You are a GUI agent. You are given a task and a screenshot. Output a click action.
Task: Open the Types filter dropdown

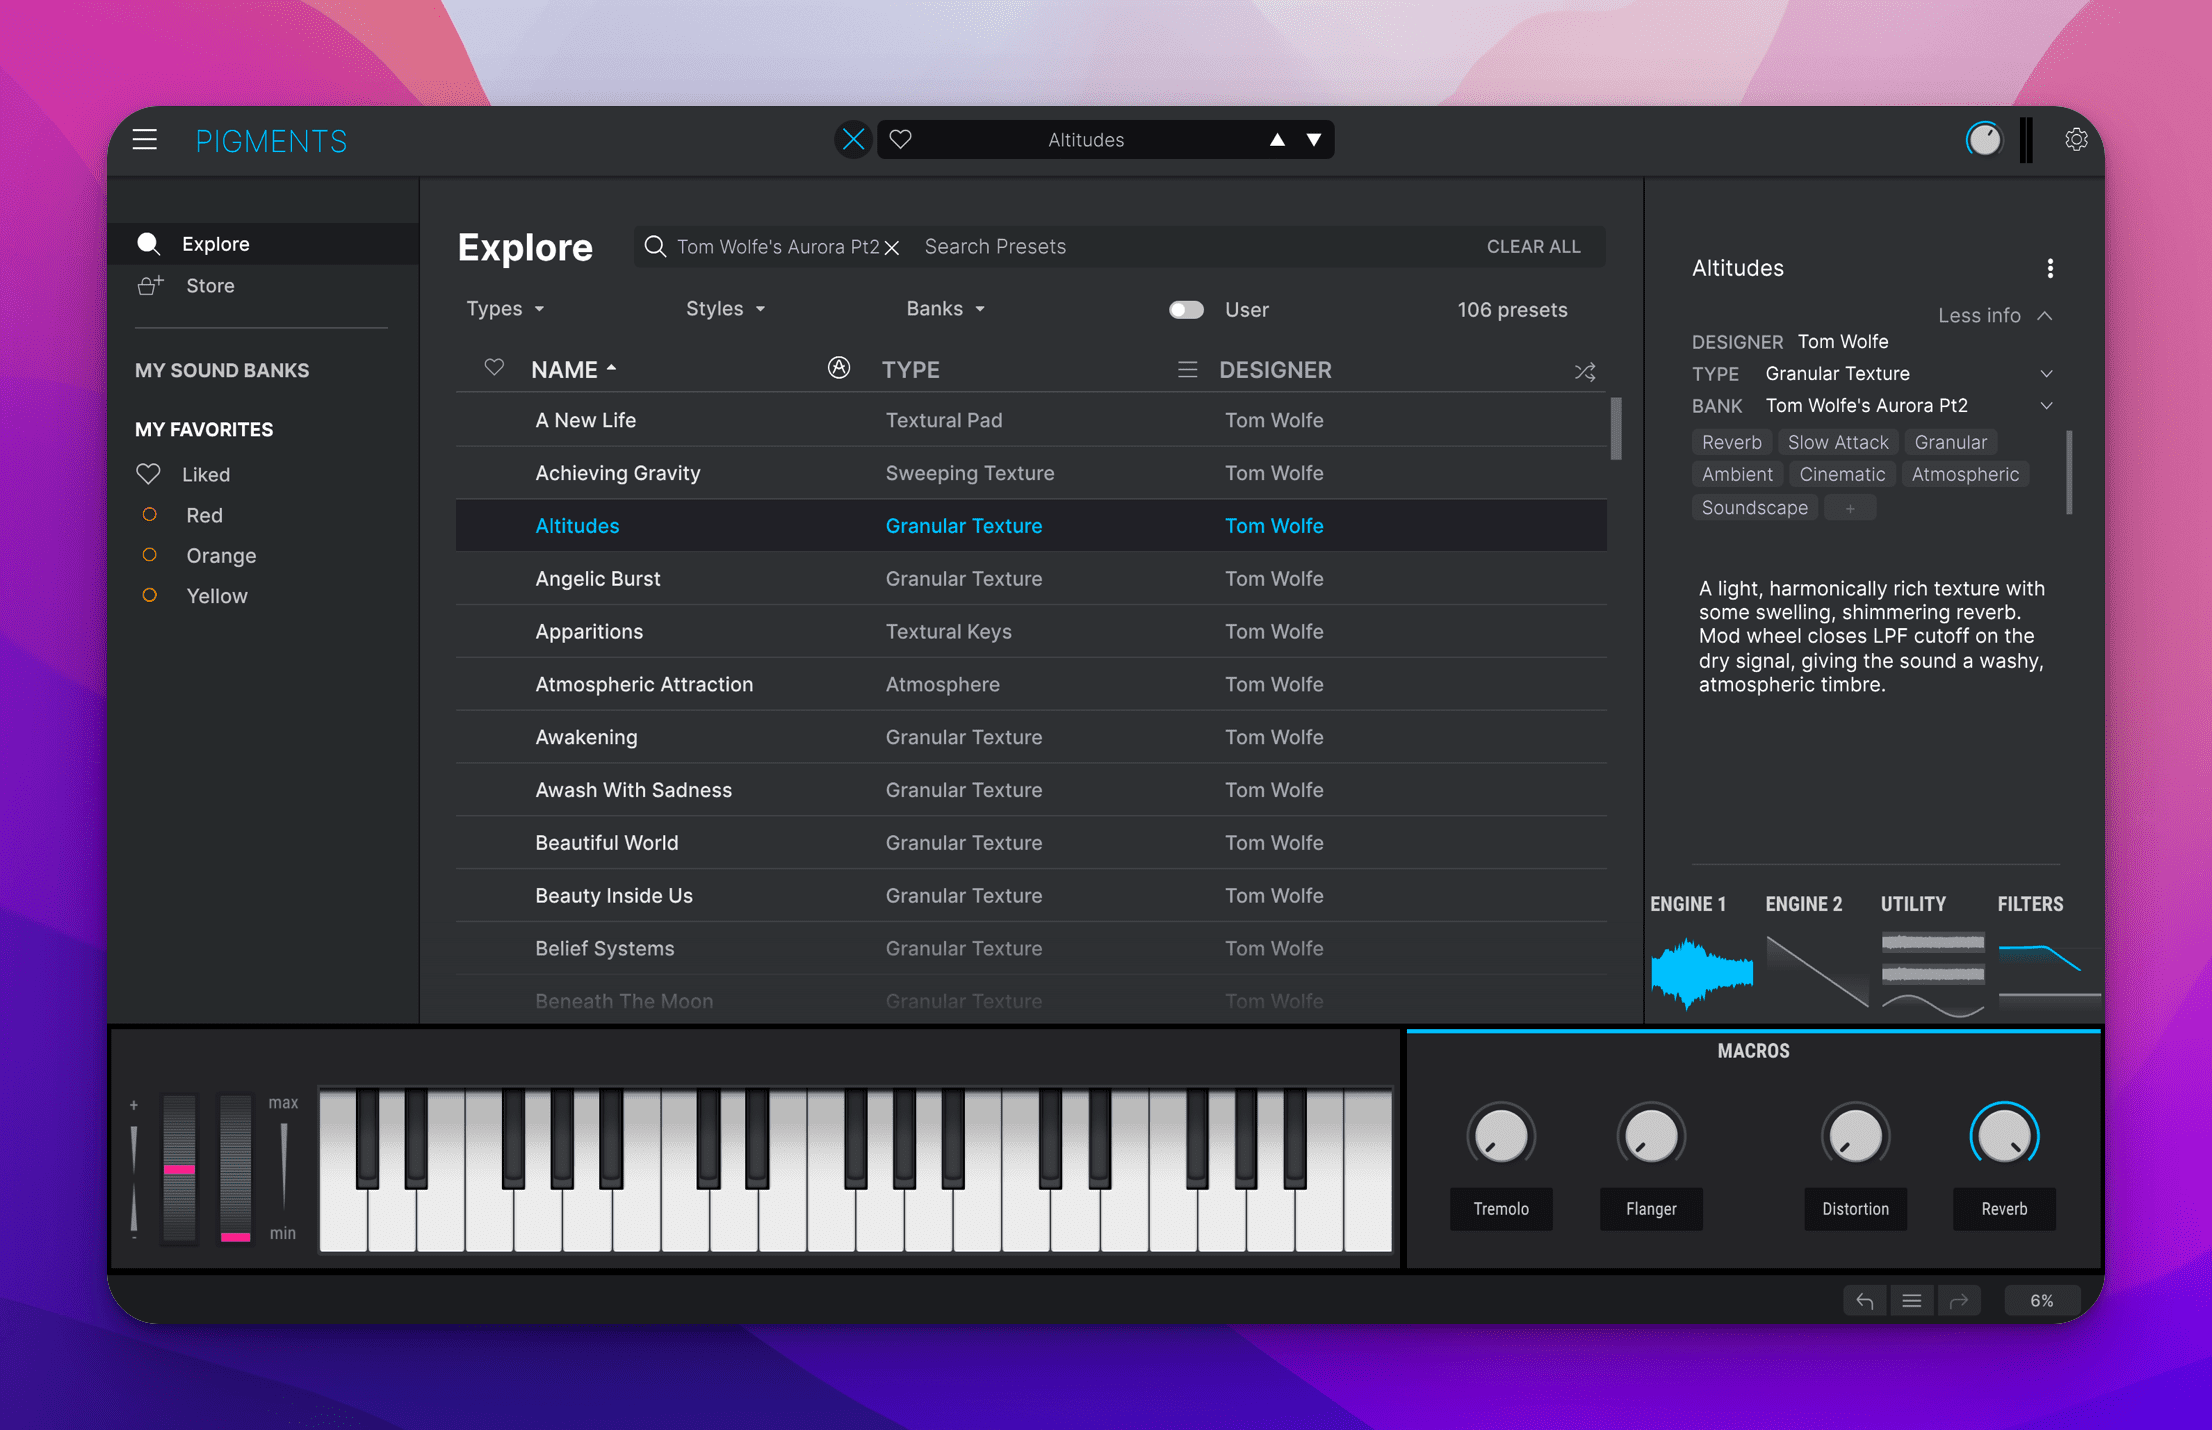pos(505,309)
